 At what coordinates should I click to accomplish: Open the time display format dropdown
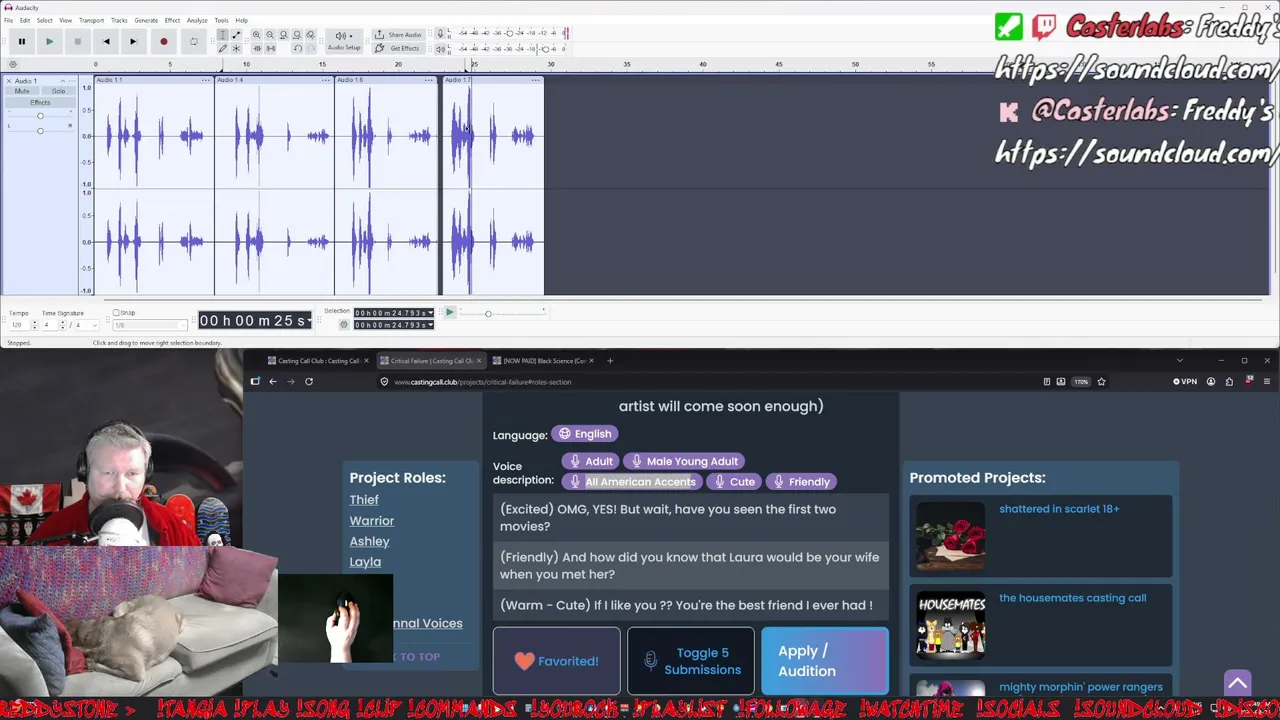(309, 320)
